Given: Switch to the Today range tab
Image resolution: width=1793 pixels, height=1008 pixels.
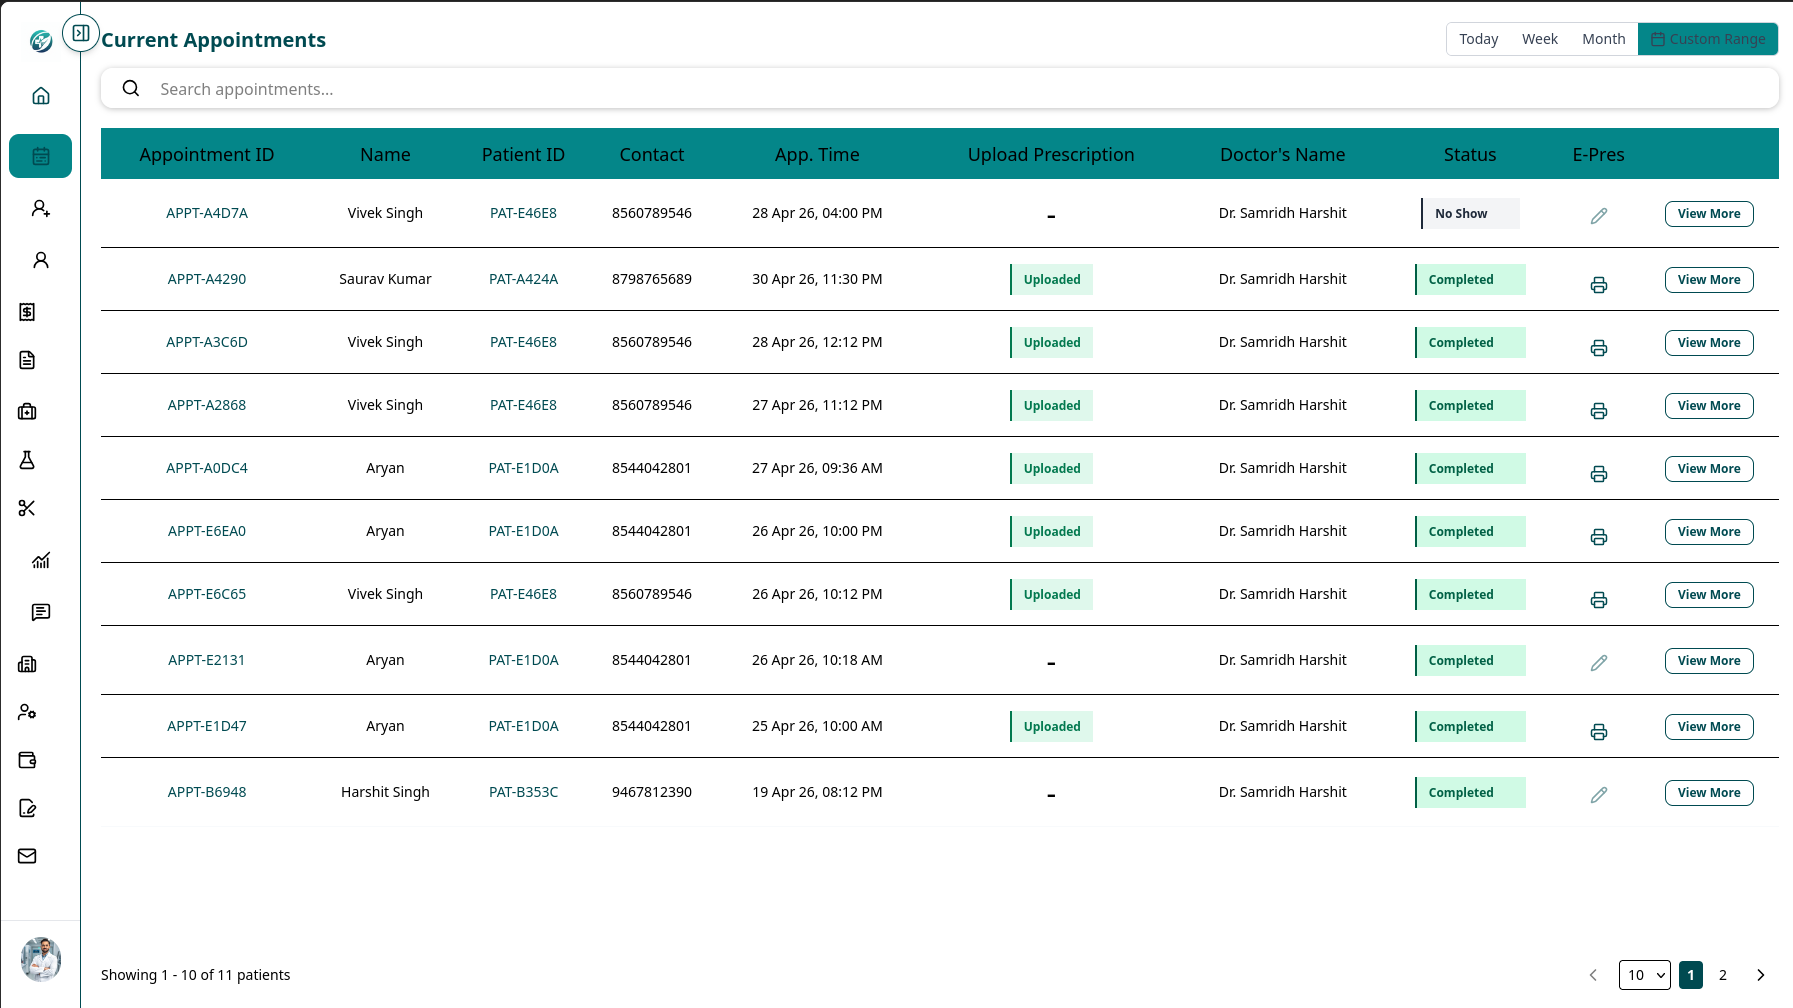Looking at the screenshot, I should click(1478, 39).
